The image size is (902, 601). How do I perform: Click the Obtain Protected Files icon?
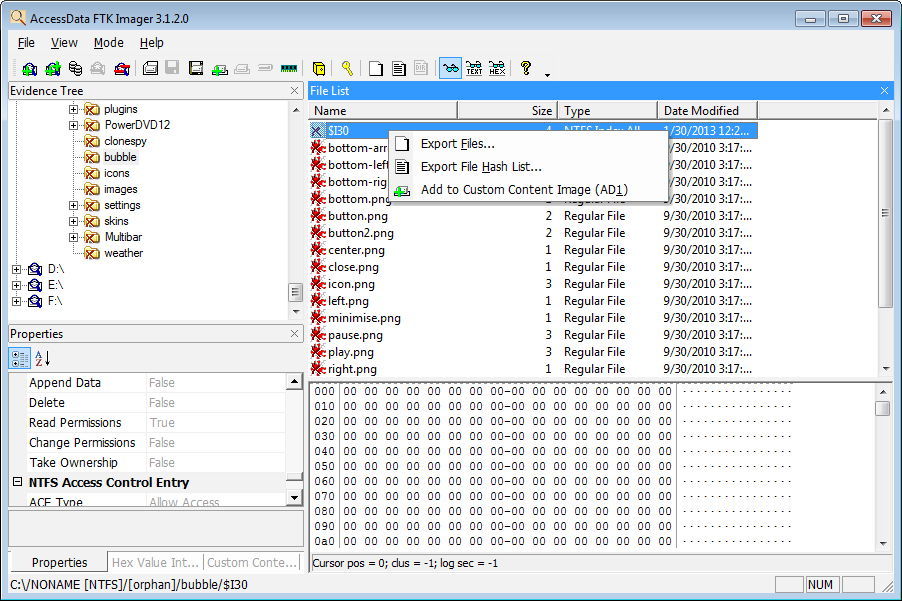click(x=319, y=69)
